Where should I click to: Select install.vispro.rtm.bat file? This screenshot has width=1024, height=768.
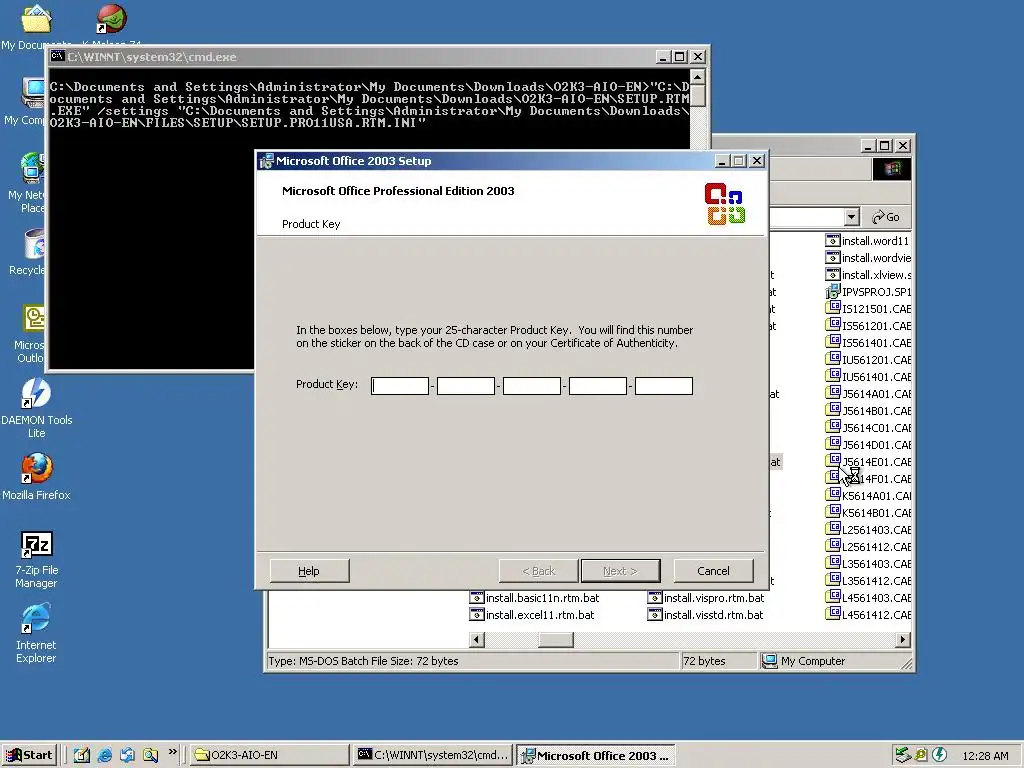(x=706, y=598)
